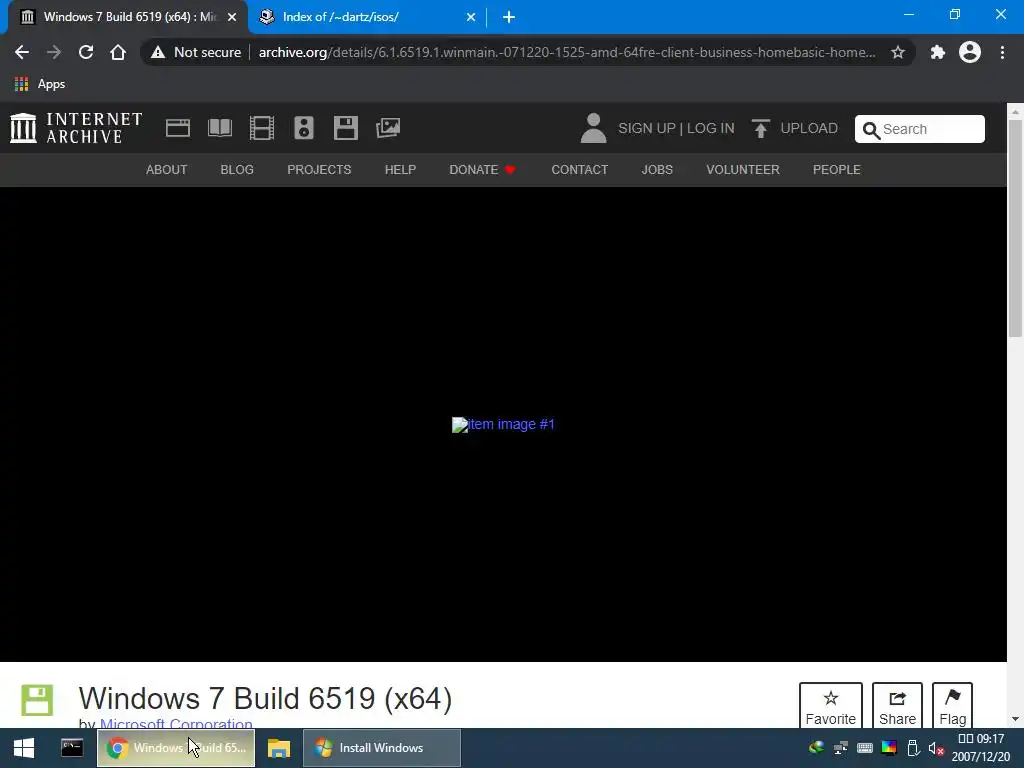Reload the page with the refresh icon
Screen dimensions: 1024x768
coord(86,52)
